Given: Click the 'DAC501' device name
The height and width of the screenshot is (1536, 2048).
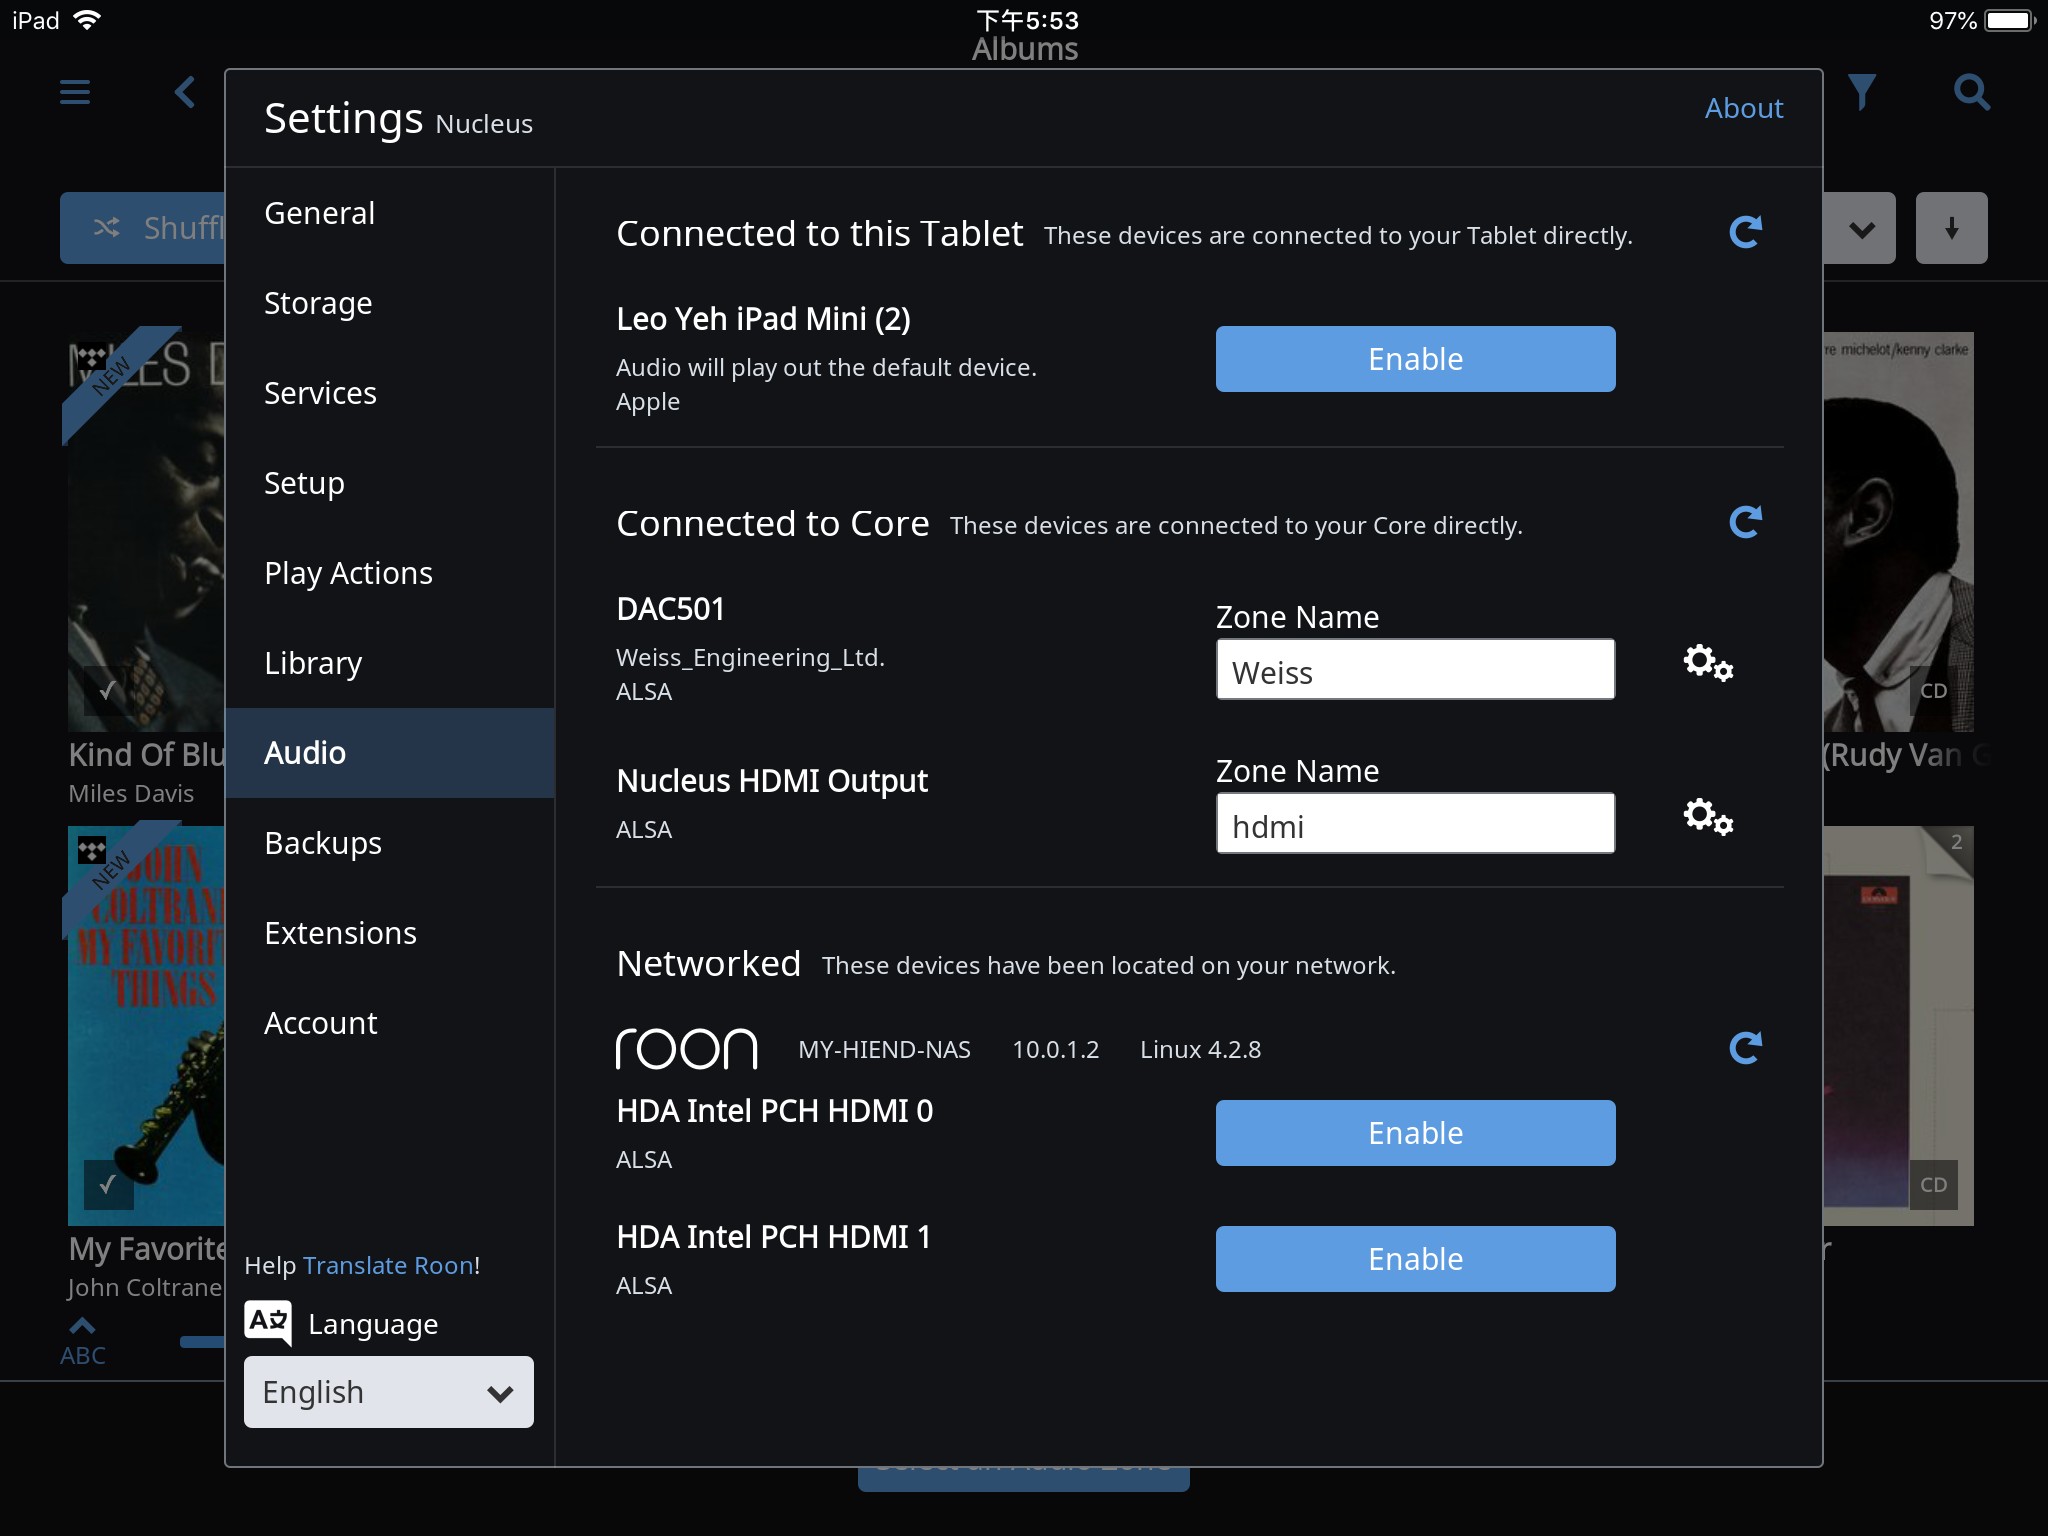Looking at the screenshot, I should point(670,608).
